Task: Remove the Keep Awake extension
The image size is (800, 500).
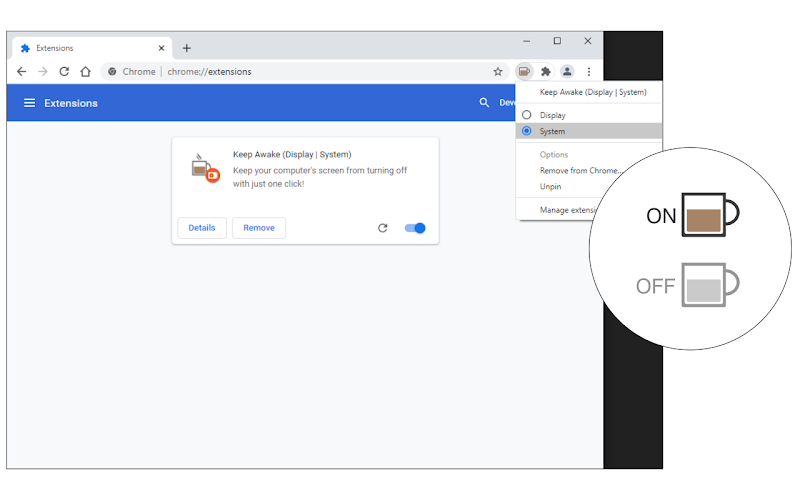Action: (259, 228)
